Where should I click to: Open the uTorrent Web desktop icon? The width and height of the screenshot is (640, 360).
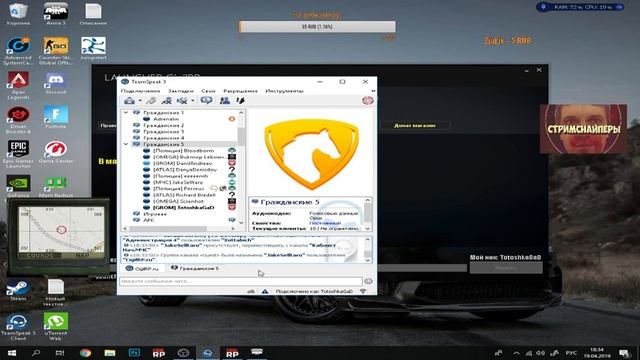[x=56, y=326]
